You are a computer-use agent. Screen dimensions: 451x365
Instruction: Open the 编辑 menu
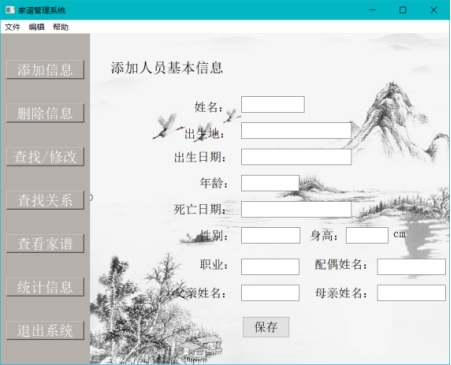[36, 27]
